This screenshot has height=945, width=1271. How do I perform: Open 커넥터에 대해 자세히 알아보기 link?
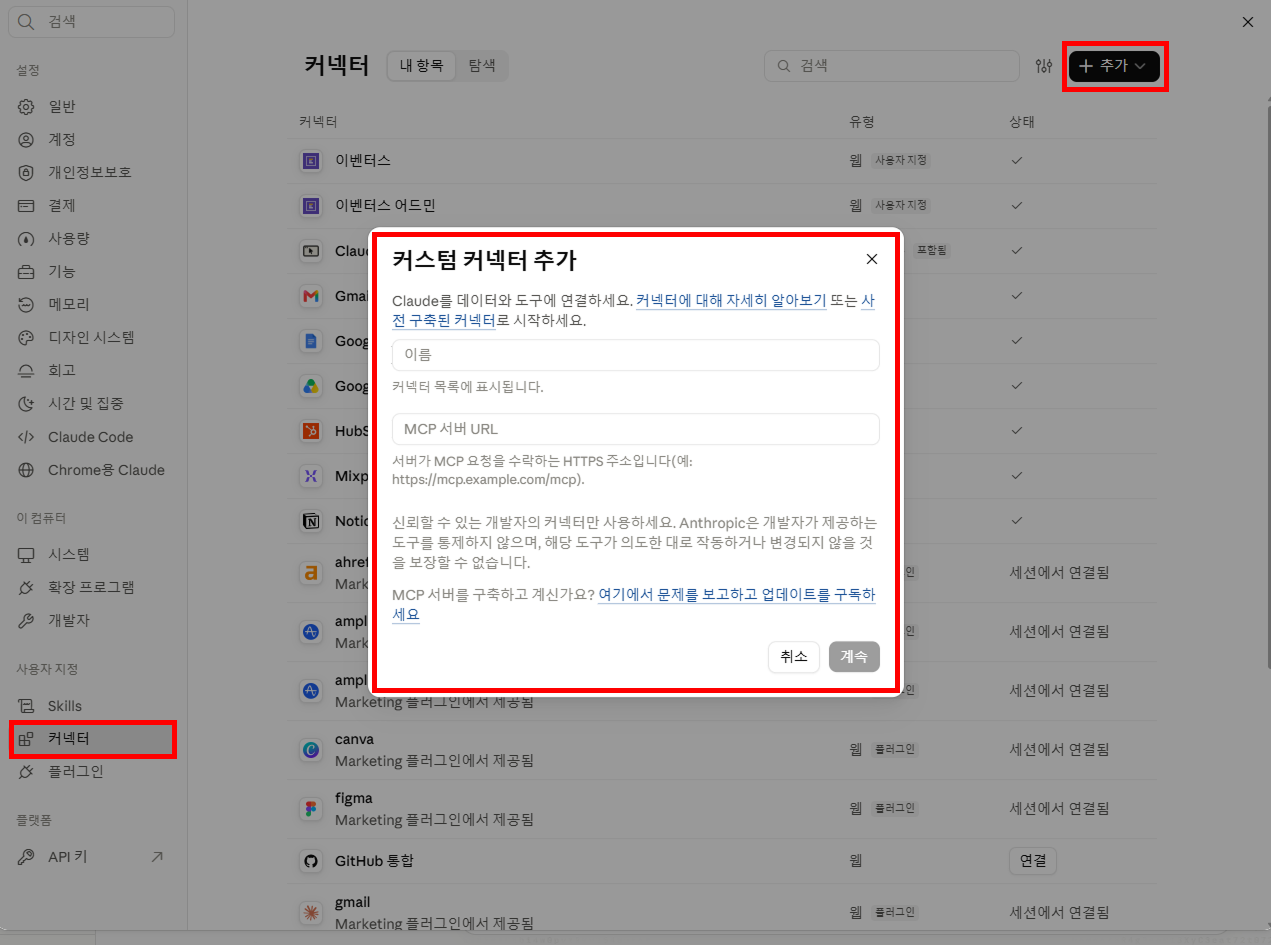click(x=731, y=300)
